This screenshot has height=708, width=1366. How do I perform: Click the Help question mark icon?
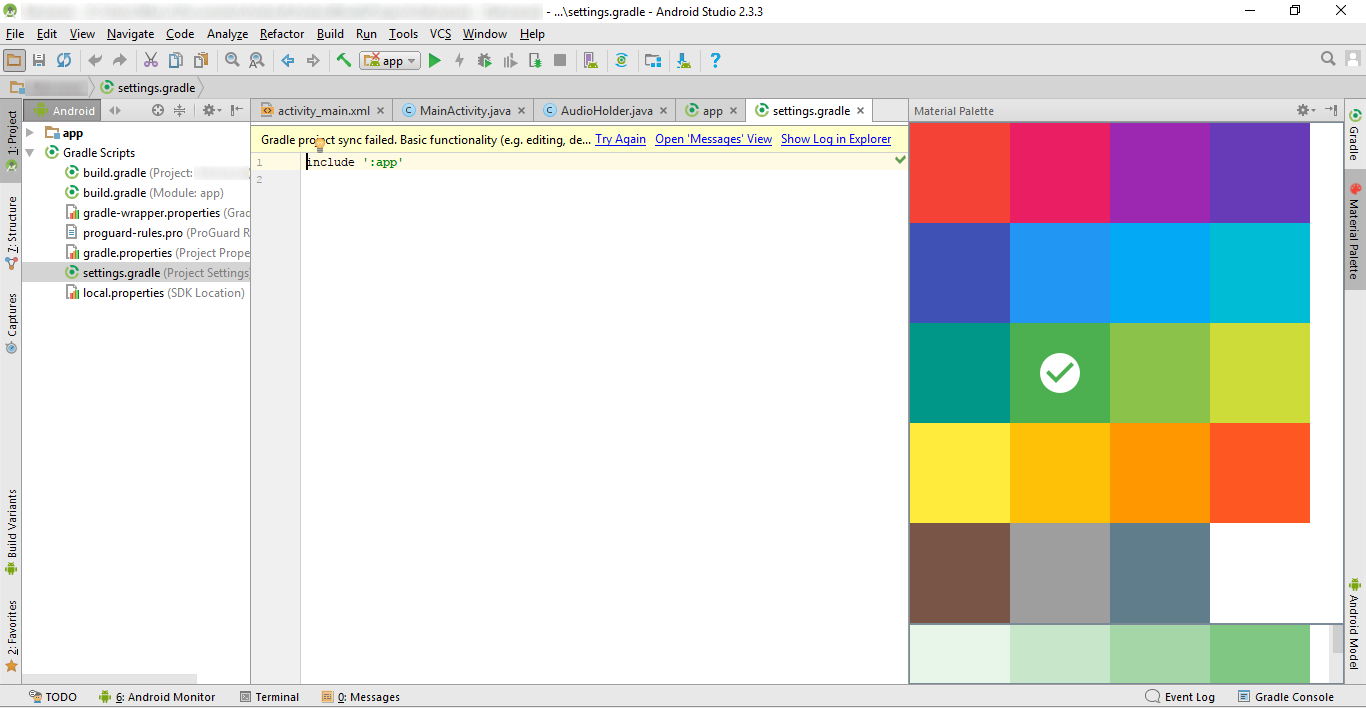tap(714, 60)
